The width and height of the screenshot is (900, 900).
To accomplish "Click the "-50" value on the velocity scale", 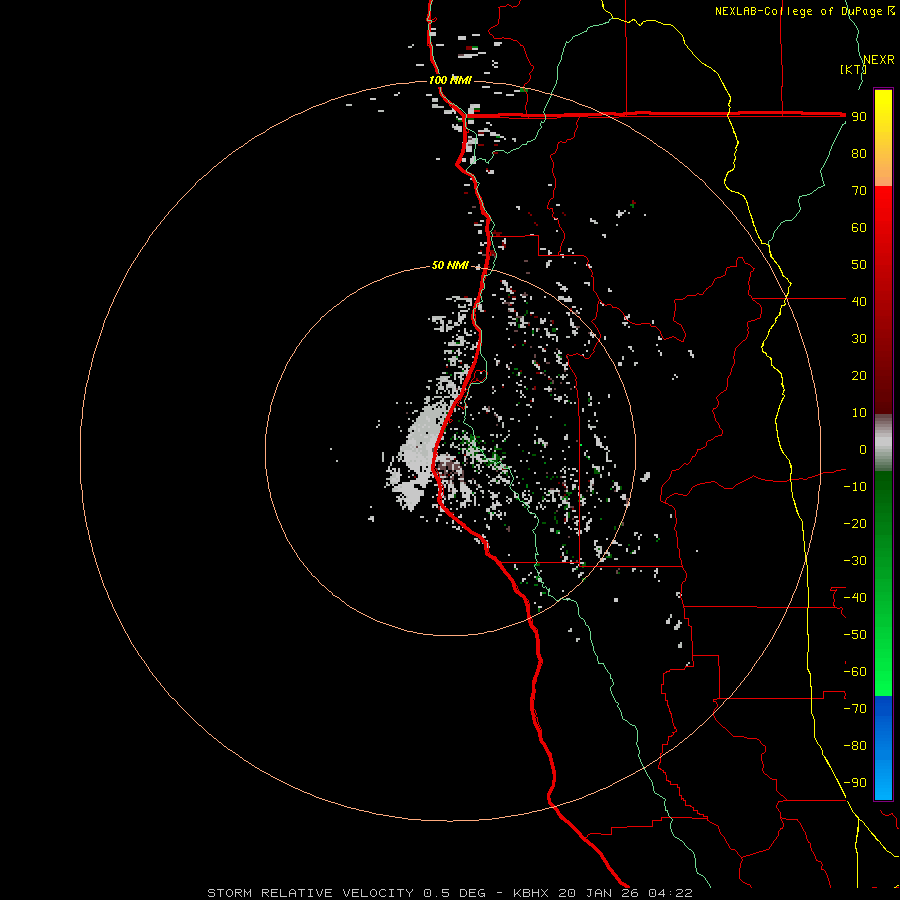I will 855,635.
